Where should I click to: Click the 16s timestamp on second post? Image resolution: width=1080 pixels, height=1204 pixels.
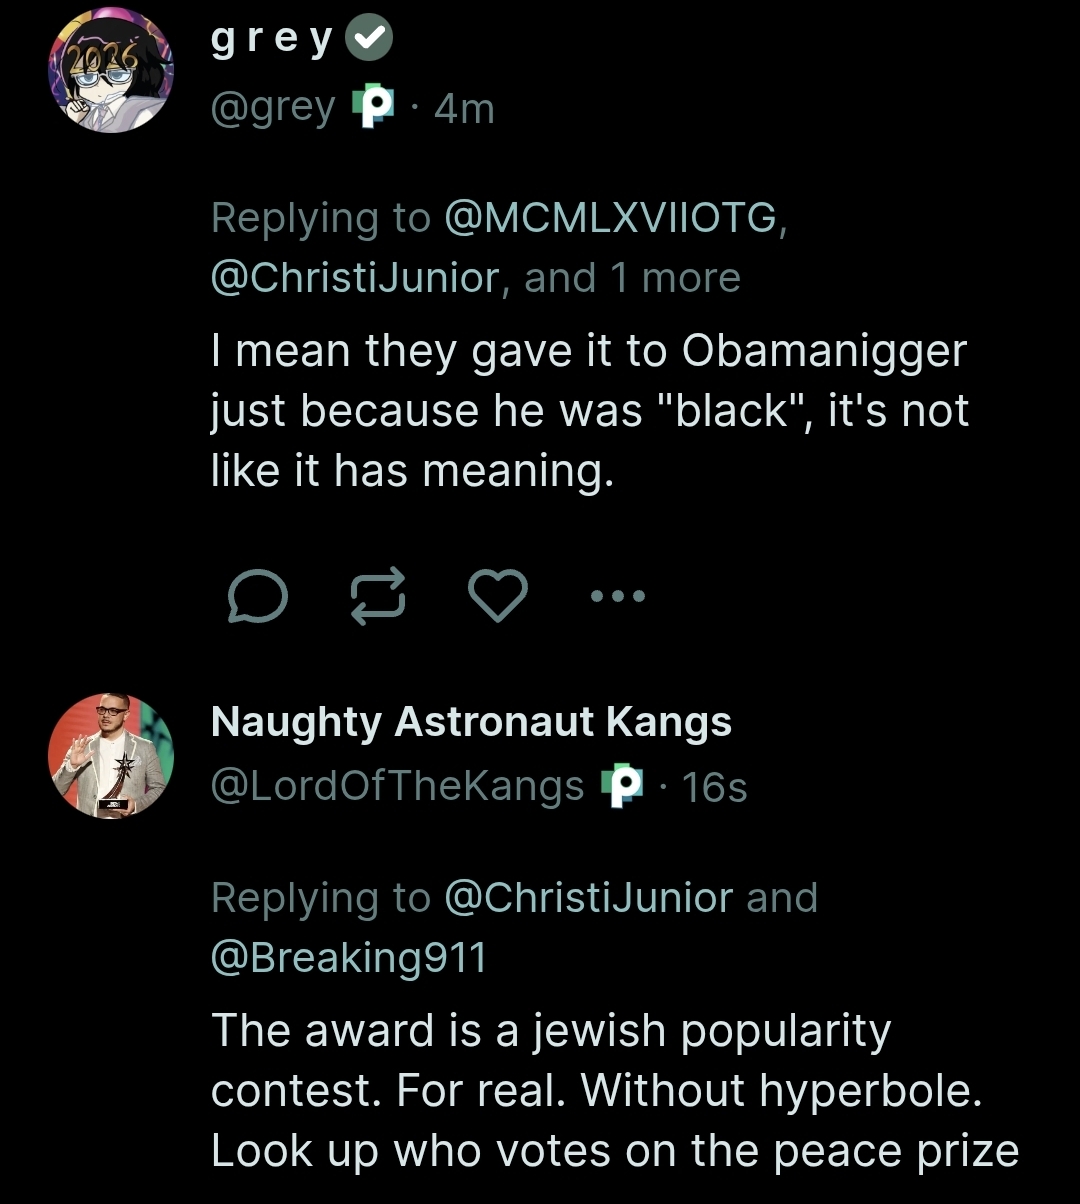713,788
